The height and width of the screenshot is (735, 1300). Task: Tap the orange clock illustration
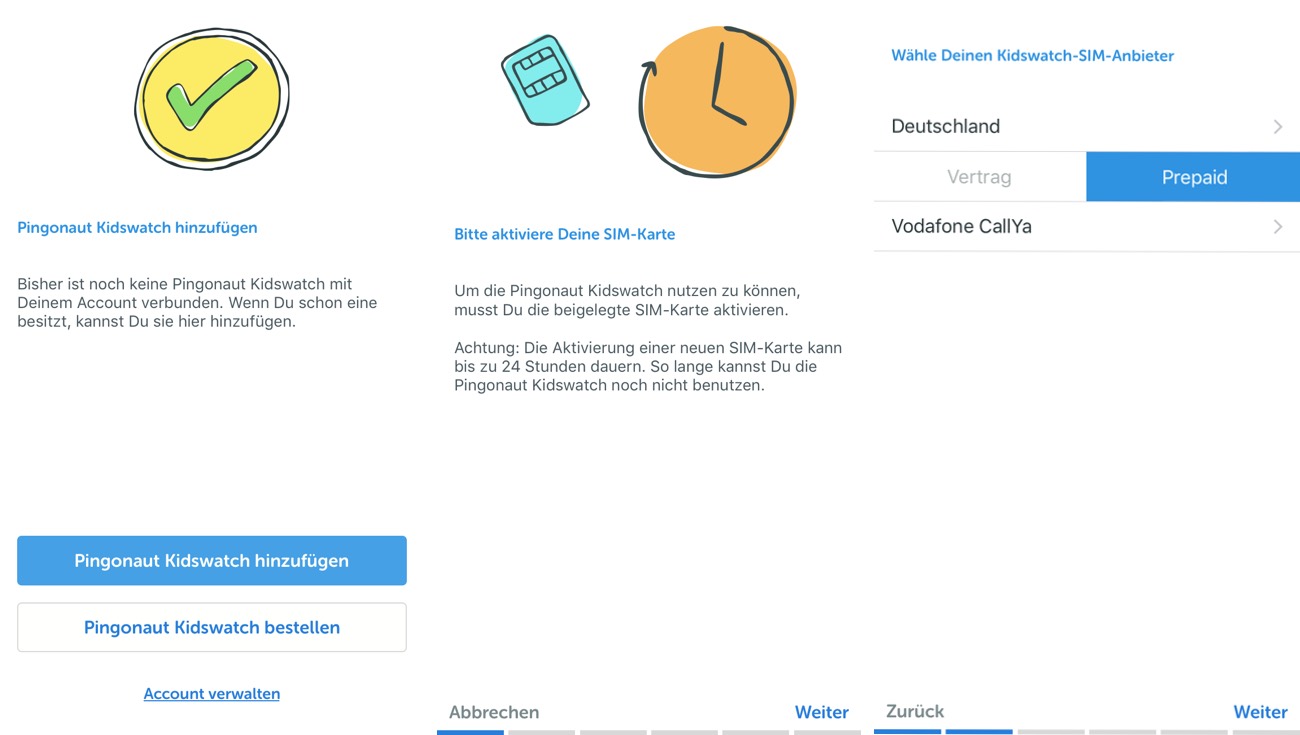[717, 102]
